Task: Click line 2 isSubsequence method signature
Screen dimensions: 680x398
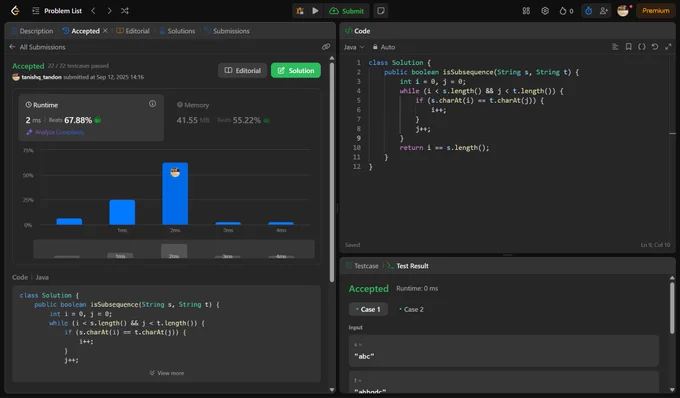Action: coord(481,72)
